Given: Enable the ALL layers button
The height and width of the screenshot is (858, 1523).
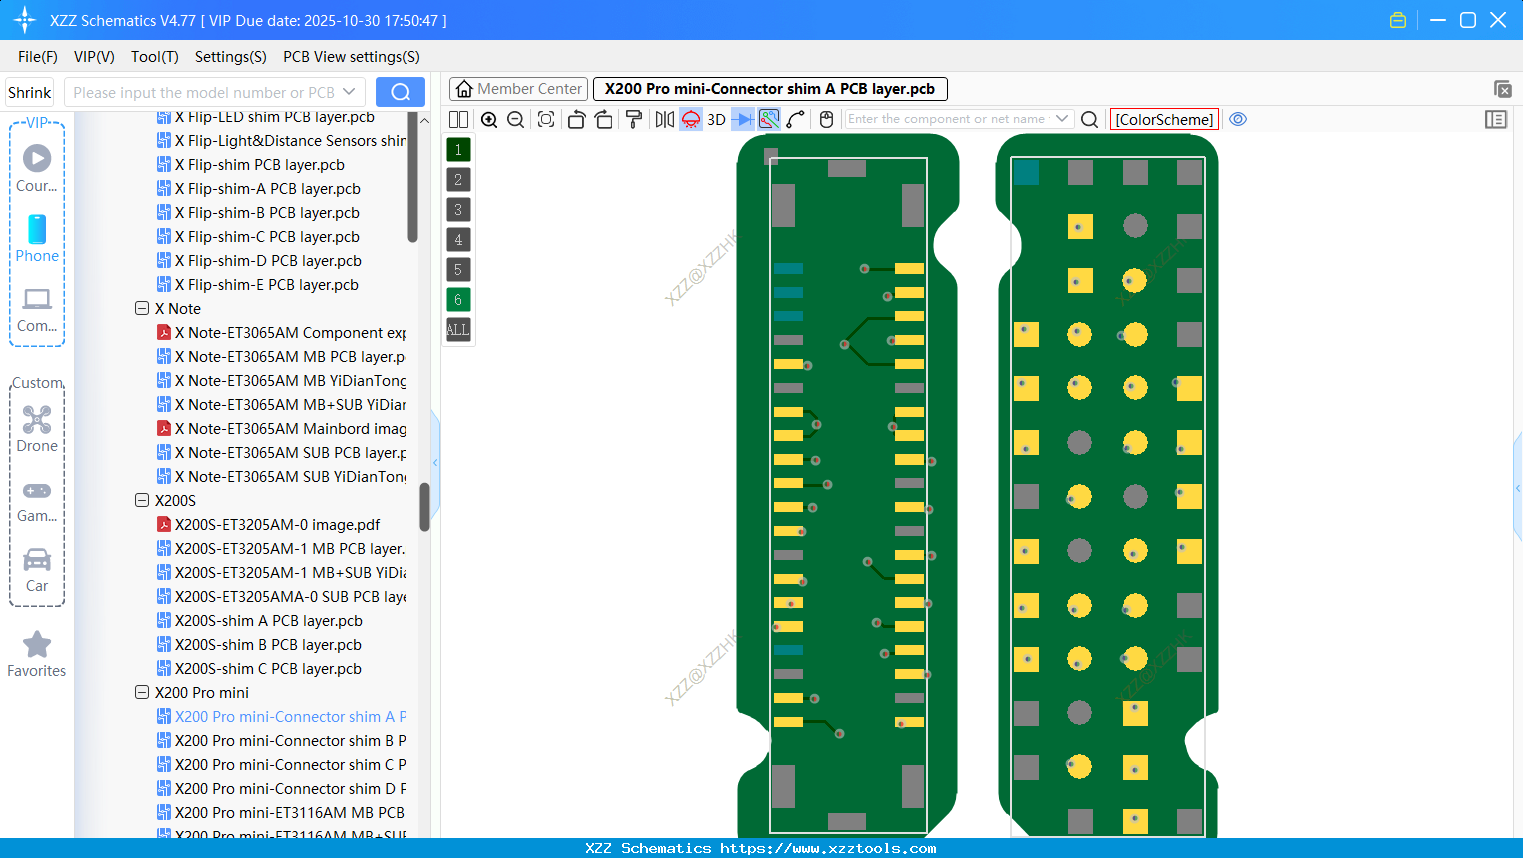Looking at the screenshot, I should 457,329.
